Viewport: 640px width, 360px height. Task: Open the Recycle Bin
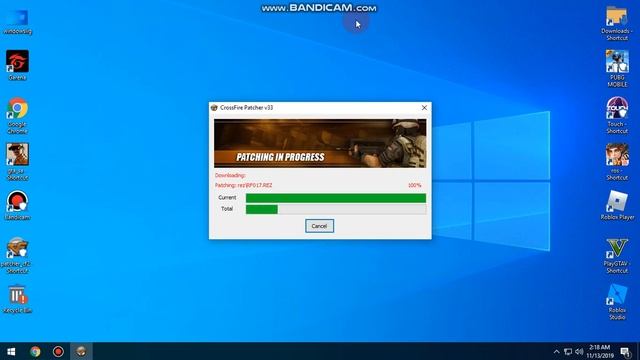[17, 299]
